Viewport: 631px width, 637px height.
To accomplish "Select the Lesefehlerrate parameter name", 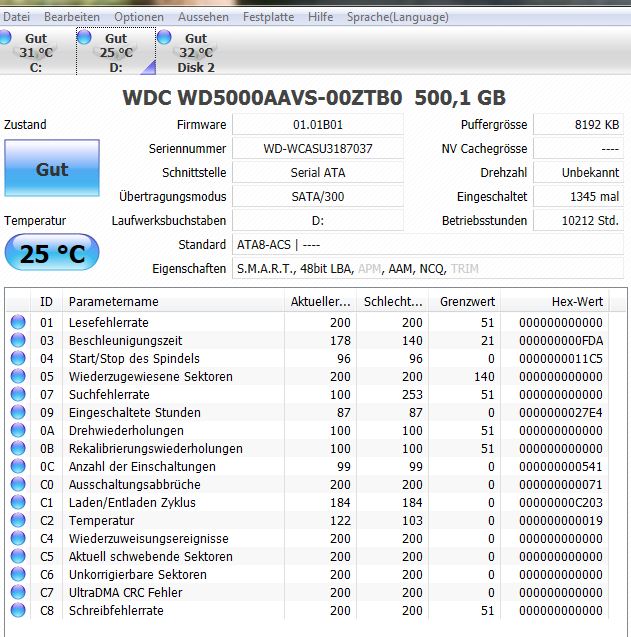I will click(109, 323).
